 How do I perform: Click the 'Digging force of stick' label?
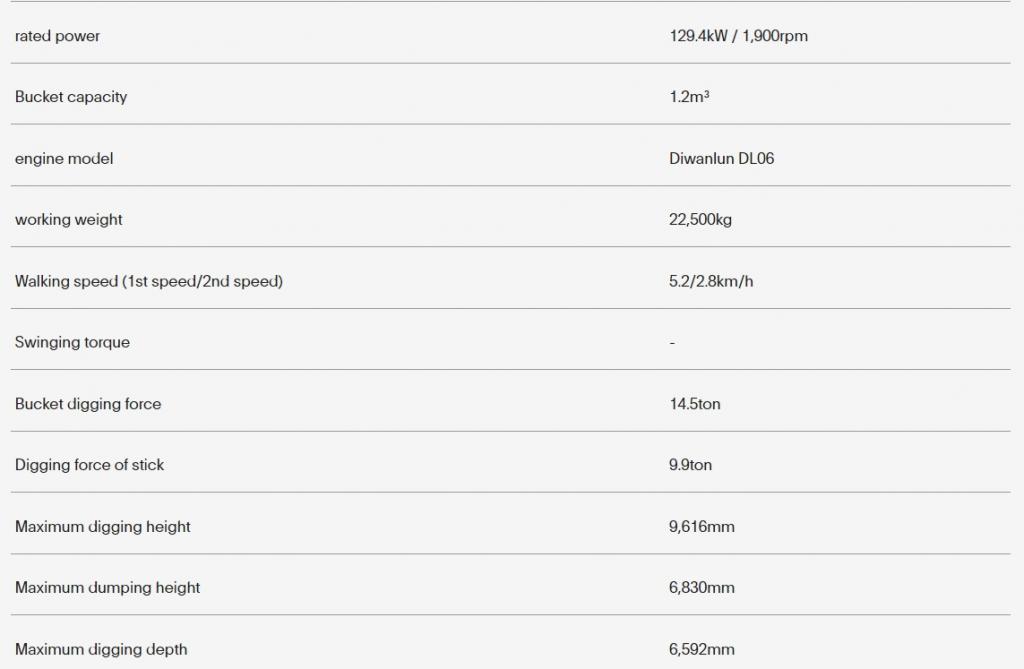(x=89, y=465)
